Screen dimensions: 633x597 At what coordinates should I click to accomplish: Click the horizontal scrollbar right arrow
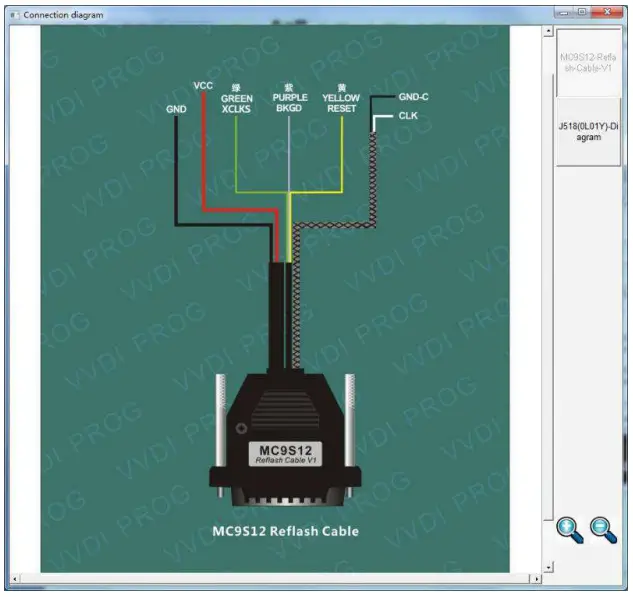tap(536, 579)
